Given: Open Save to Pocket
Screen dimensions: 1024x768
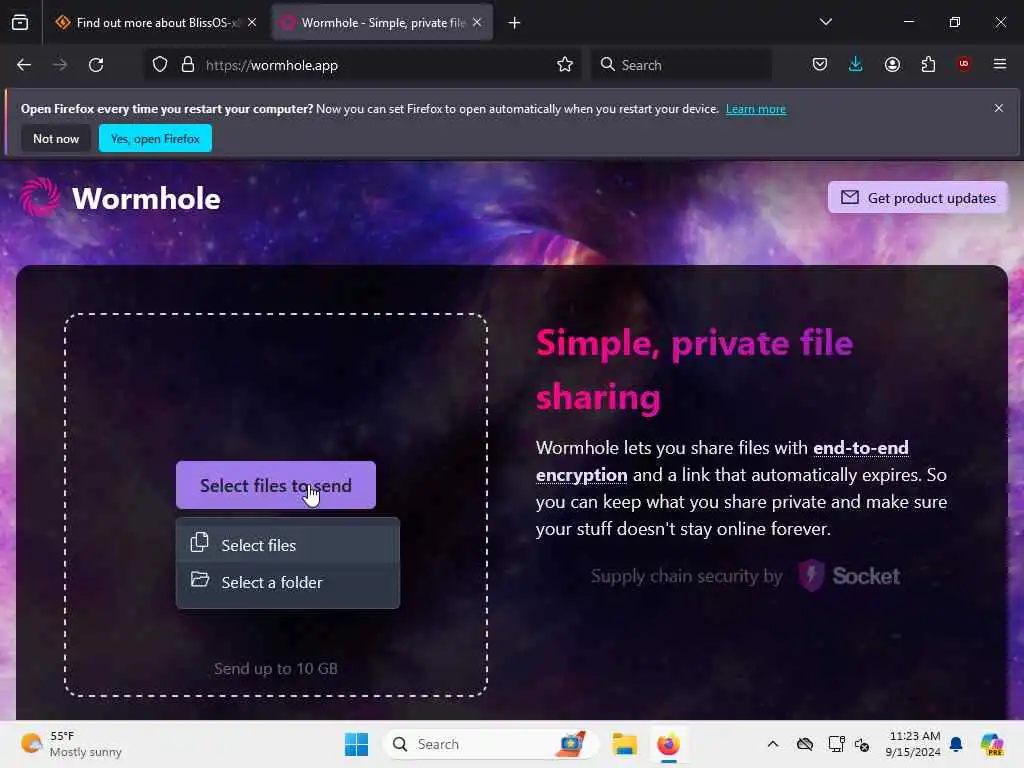Looking at the screenshot, I should (x=820, y=65).
